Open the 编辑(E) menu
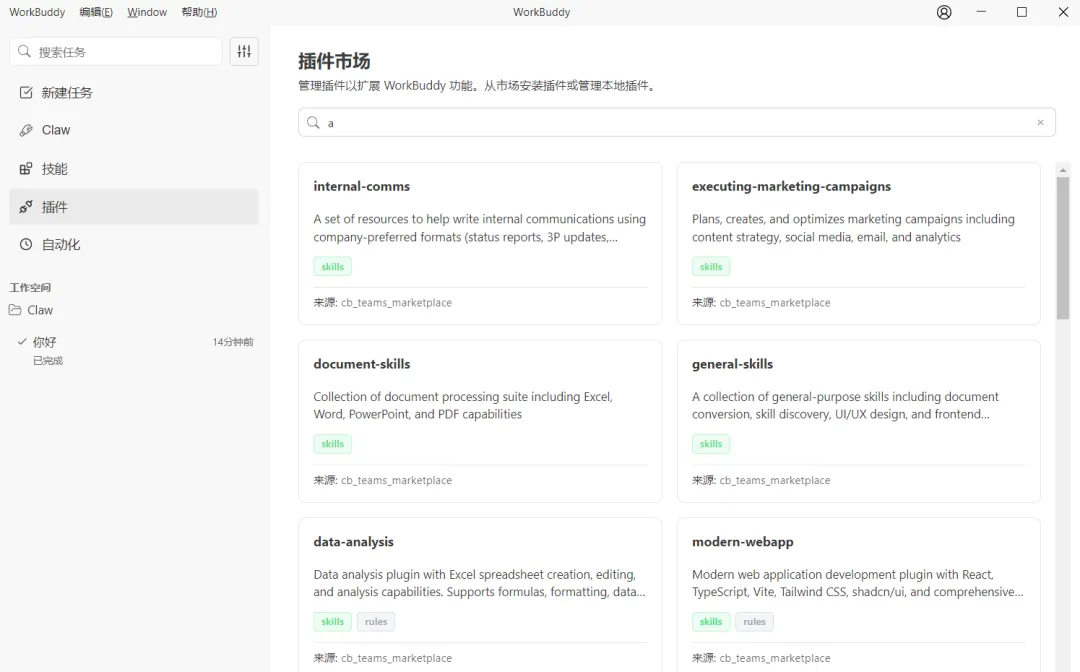 coord(96,12)
